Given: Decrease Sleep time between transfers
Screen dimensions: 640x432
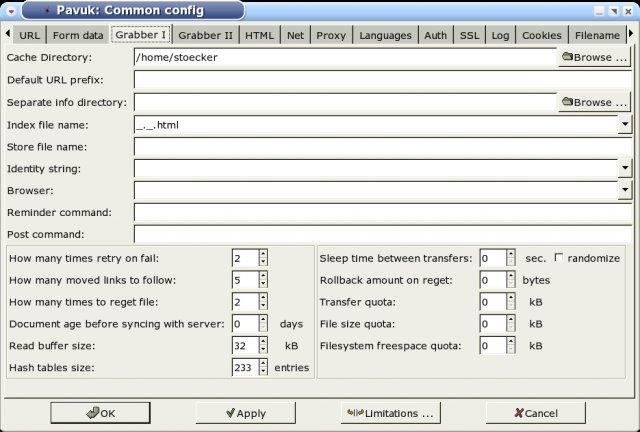Looking at the screenshot, I should point(511,263).
